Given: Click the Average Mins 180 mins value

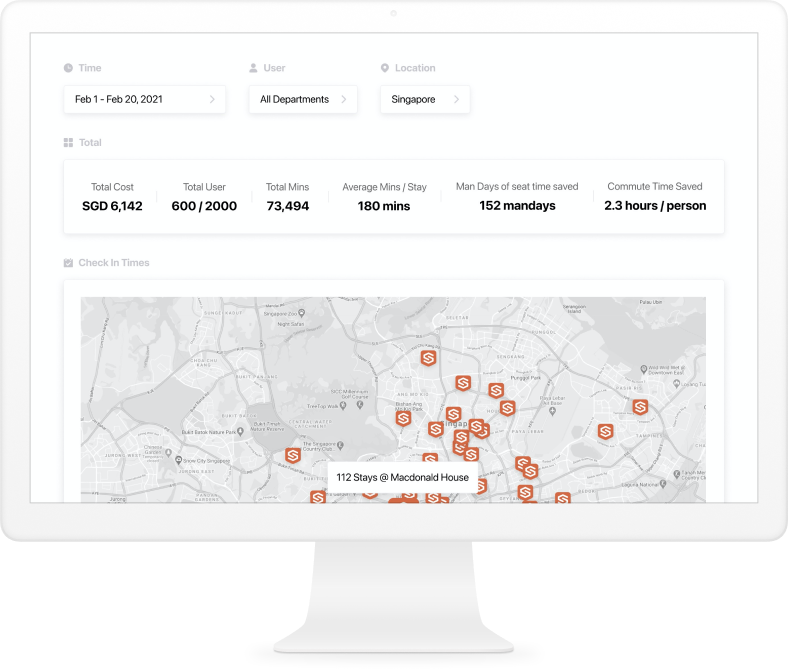Looking at the screenshot, I should pyautogui.click(x=384, y=206).
